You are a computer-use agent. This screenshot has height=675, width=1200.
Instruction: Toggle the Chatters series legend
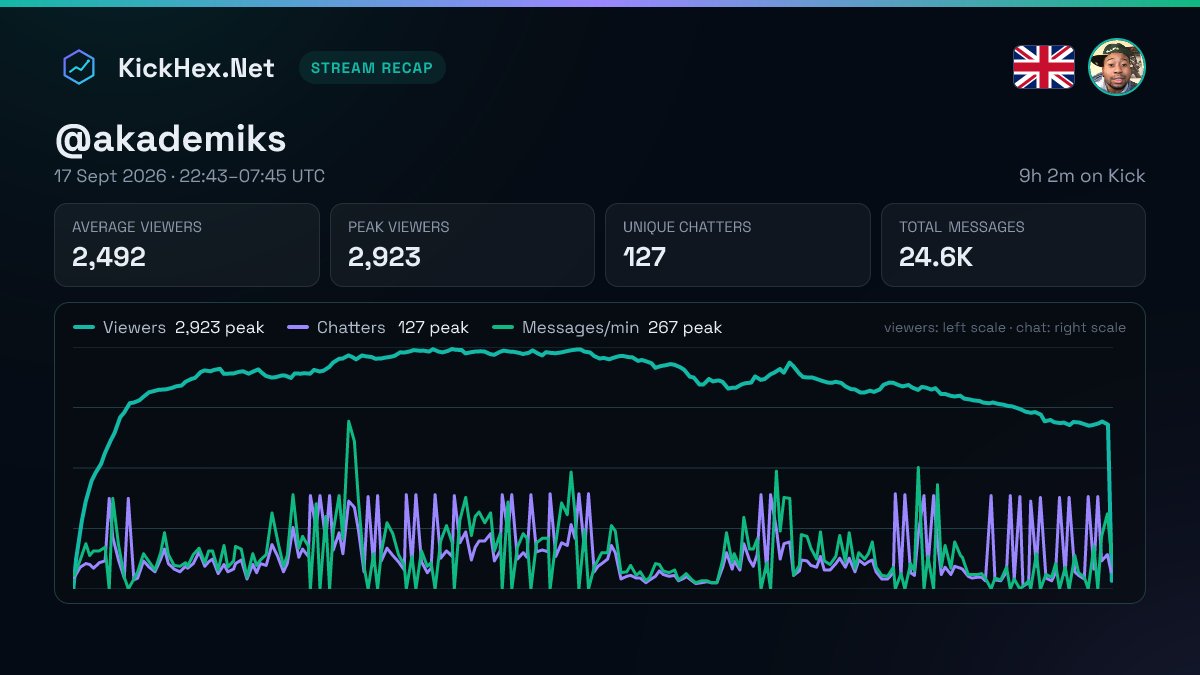point(378,327)
